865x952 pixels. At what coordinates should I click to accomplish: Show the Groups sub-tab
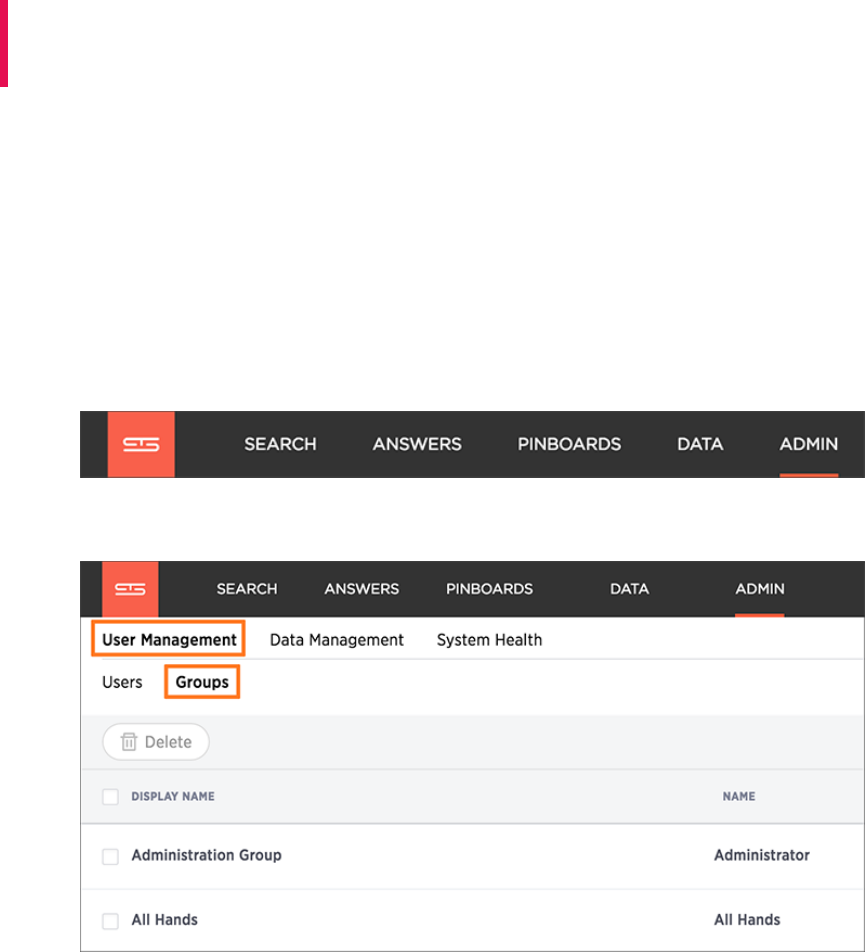[202, 682]
